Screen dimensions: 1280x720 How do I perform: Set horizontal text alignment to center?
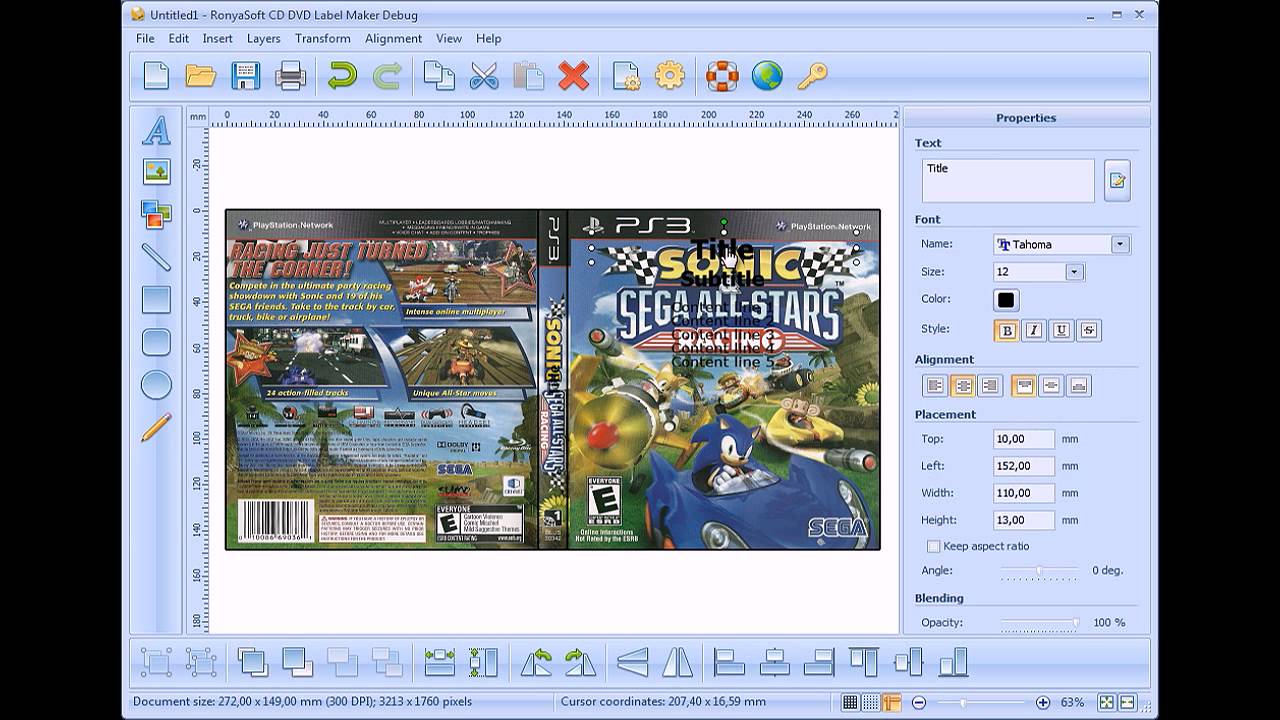(962, 385)
